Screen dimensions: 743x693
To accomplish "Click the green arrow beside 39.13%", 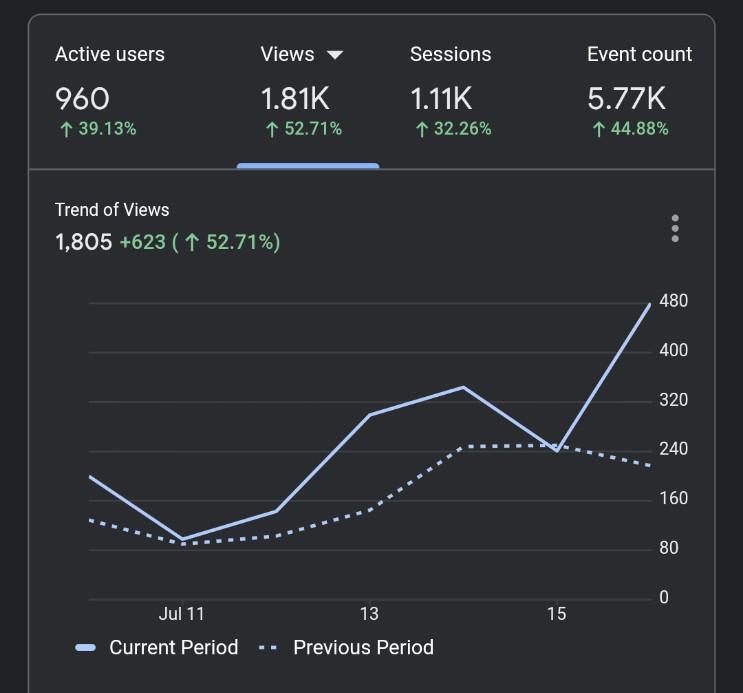I will click(66, 129).
